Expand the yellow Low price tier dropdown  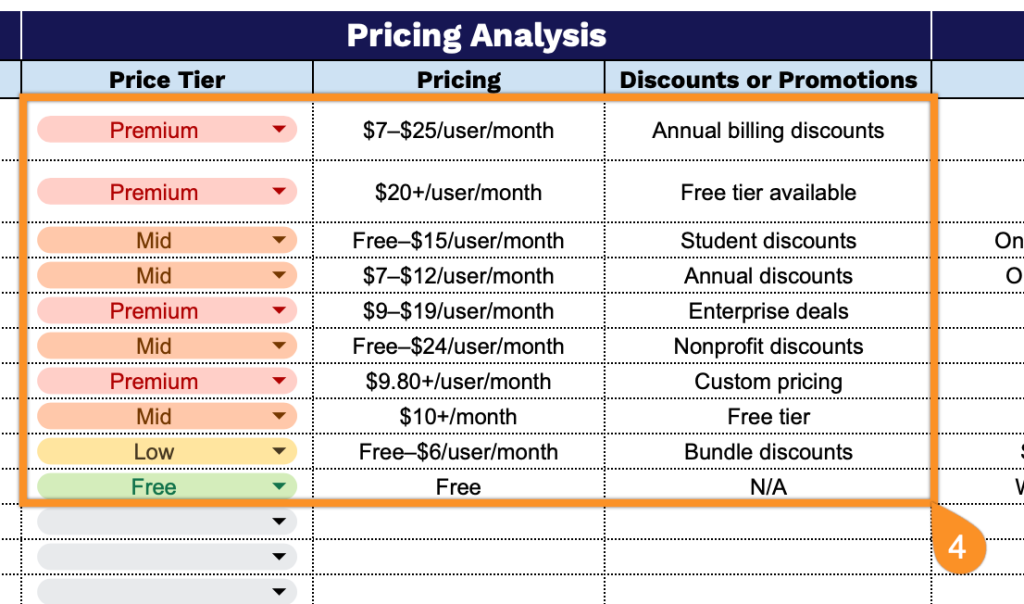(x=279, y=452)
